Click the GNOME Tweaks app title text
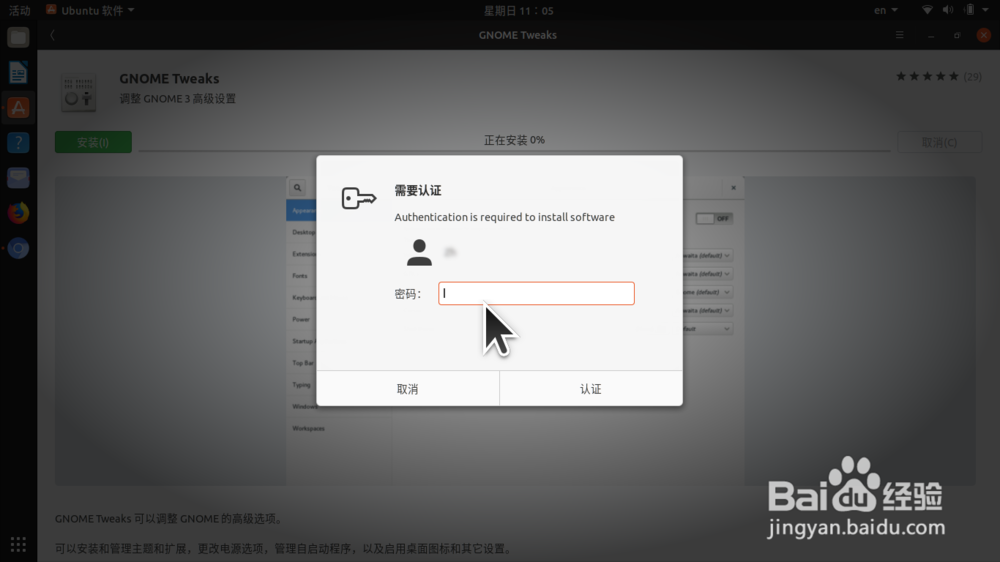This screenshot has height=562, width=1000. pos(169,78)
